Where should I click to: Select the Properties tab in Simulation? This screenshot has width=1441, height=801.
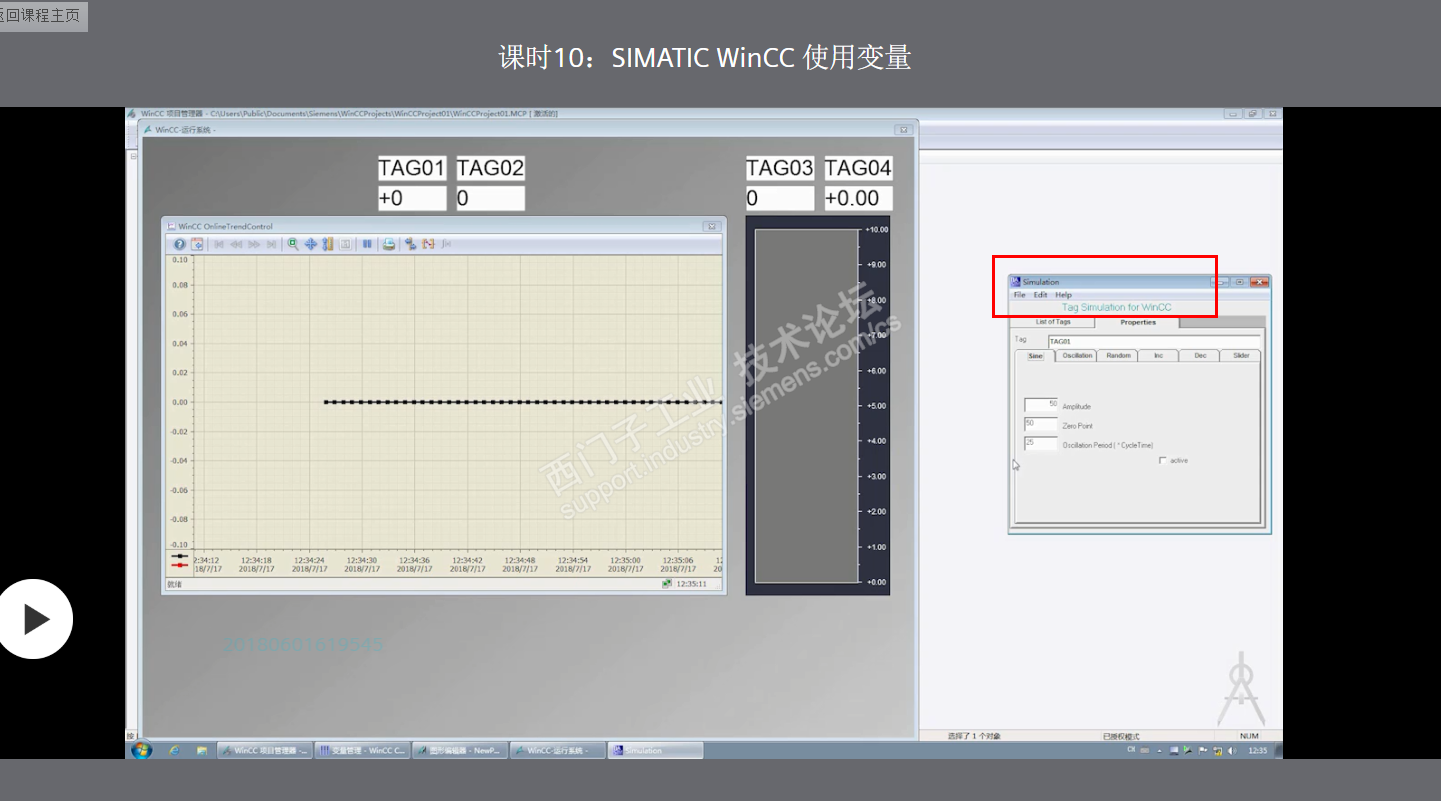click(x=1138, y=322)
